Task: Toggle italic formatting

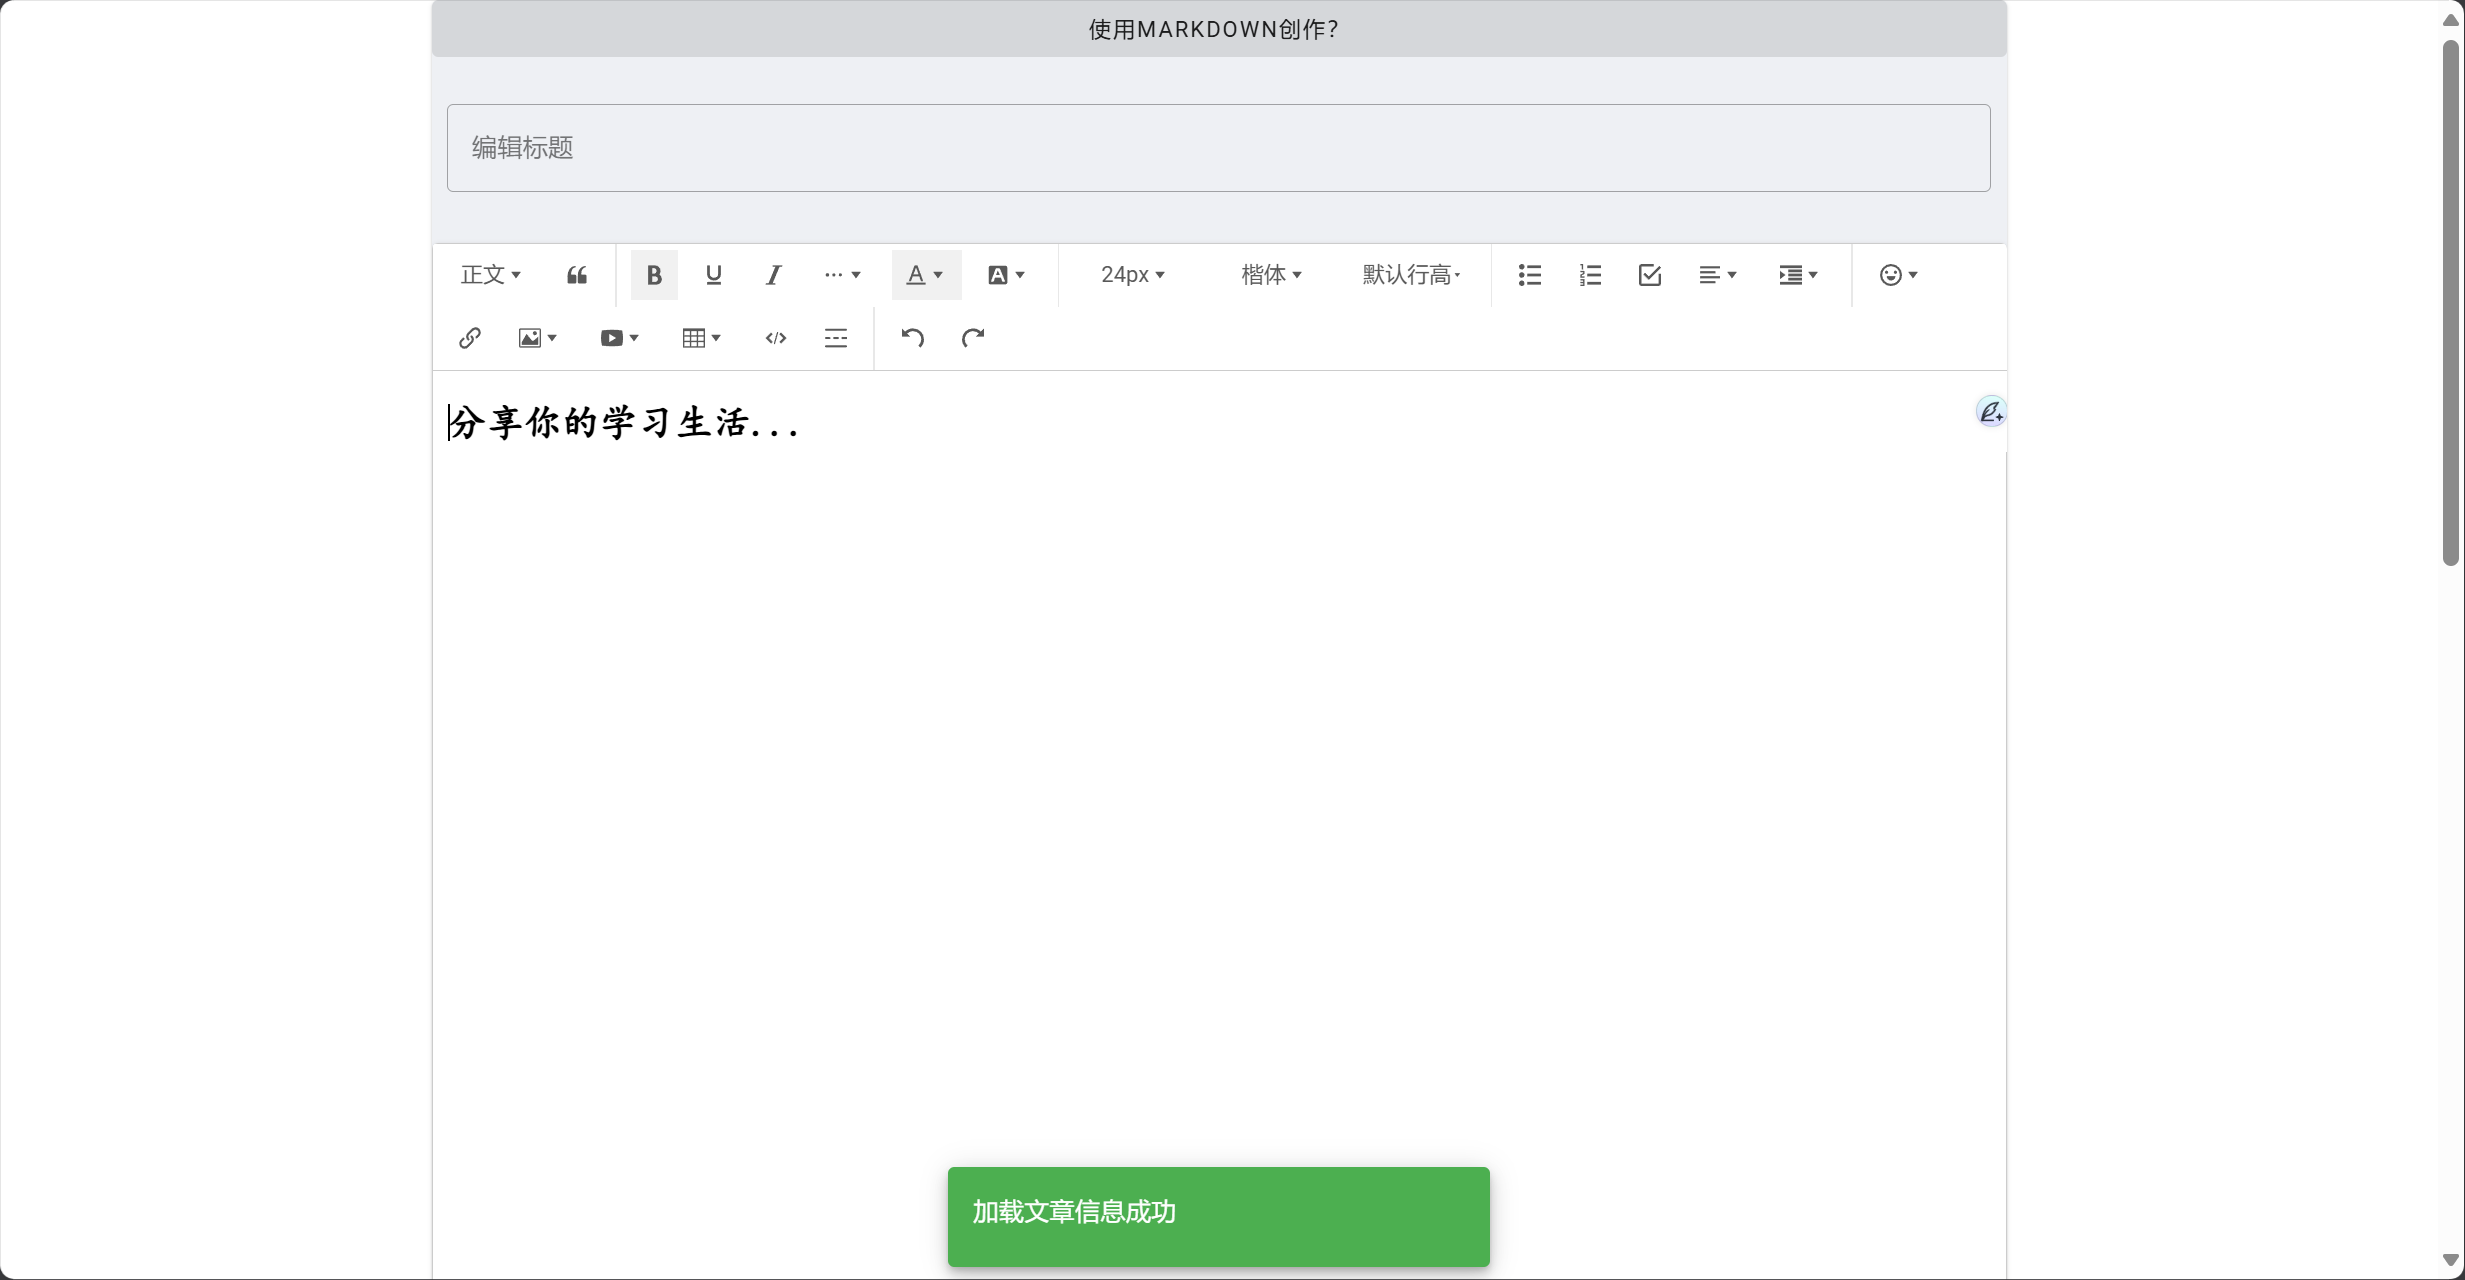Action: (774, 275)
